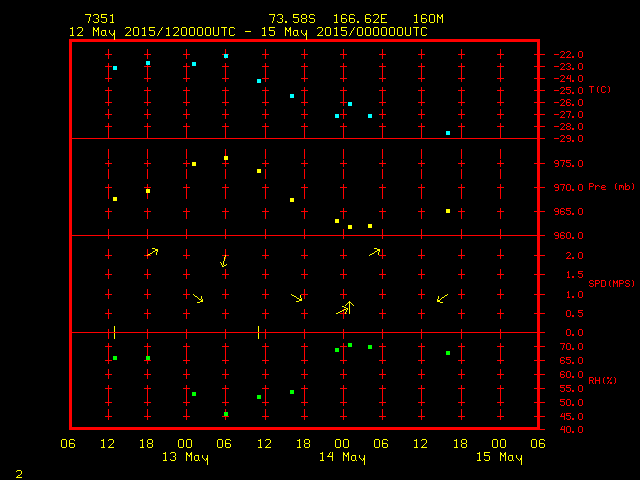This screenshot has height=480, width=640.
Task: Select the 166.62E longitude text
Action: (367, 19)
